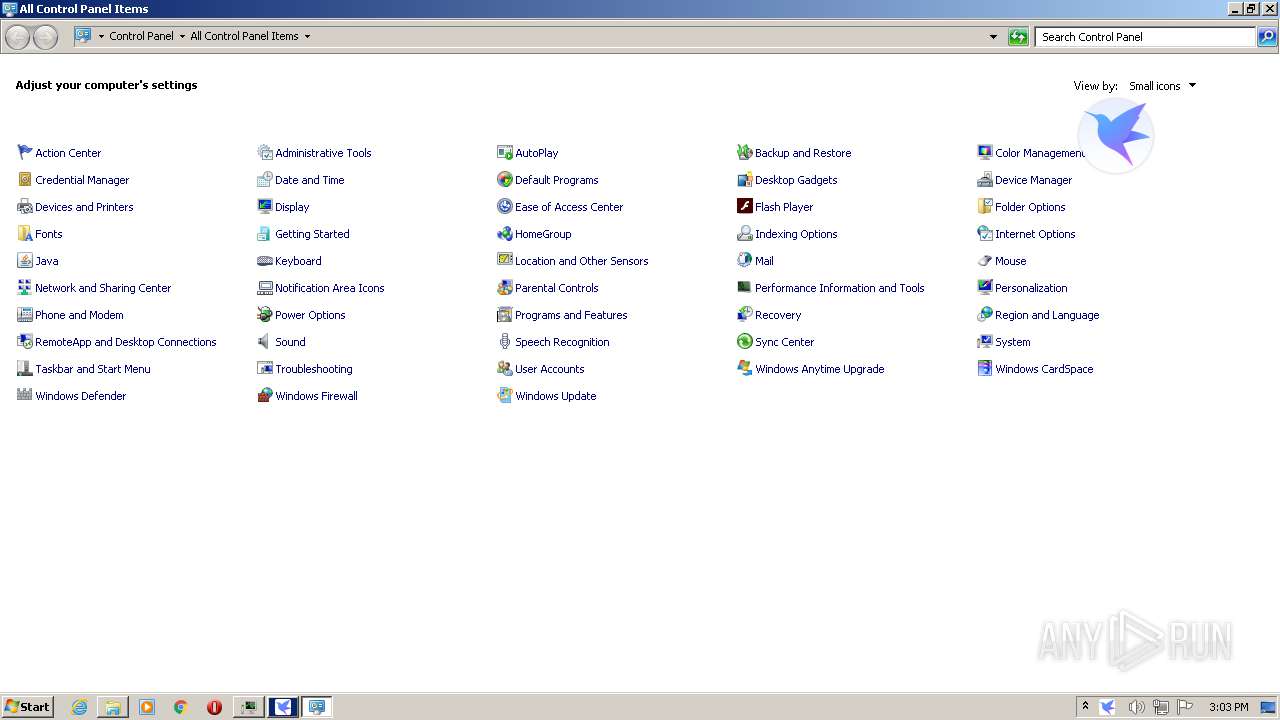
Task: Open the Mouse icon
Action: pyautogui.click(x=985, y=261)
